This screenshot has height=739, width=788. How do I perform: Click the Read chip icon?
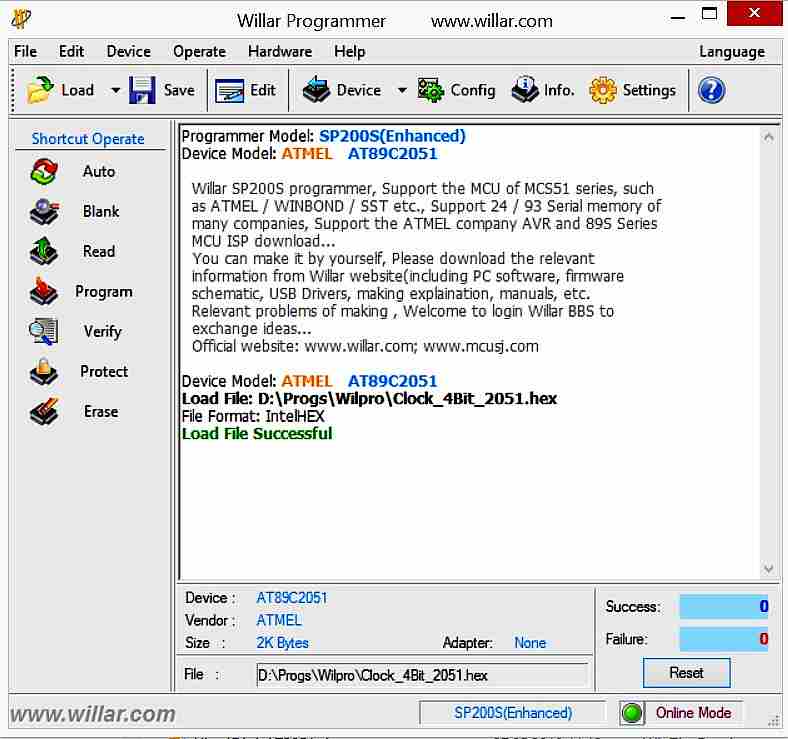(x=44, y=251)
